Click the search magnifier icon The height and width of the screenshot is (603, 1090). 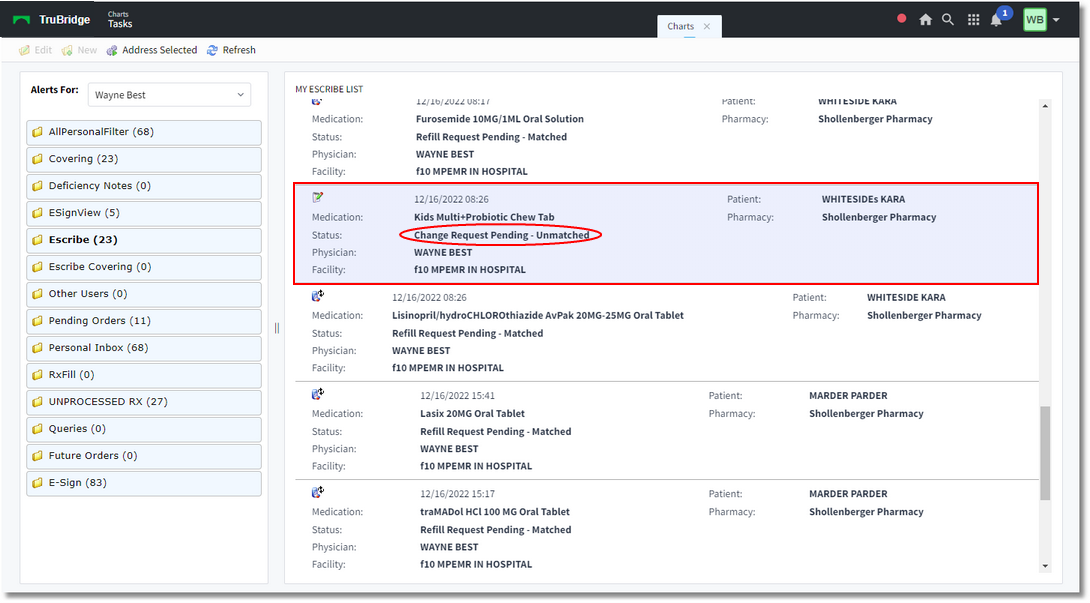pos(948,19)
